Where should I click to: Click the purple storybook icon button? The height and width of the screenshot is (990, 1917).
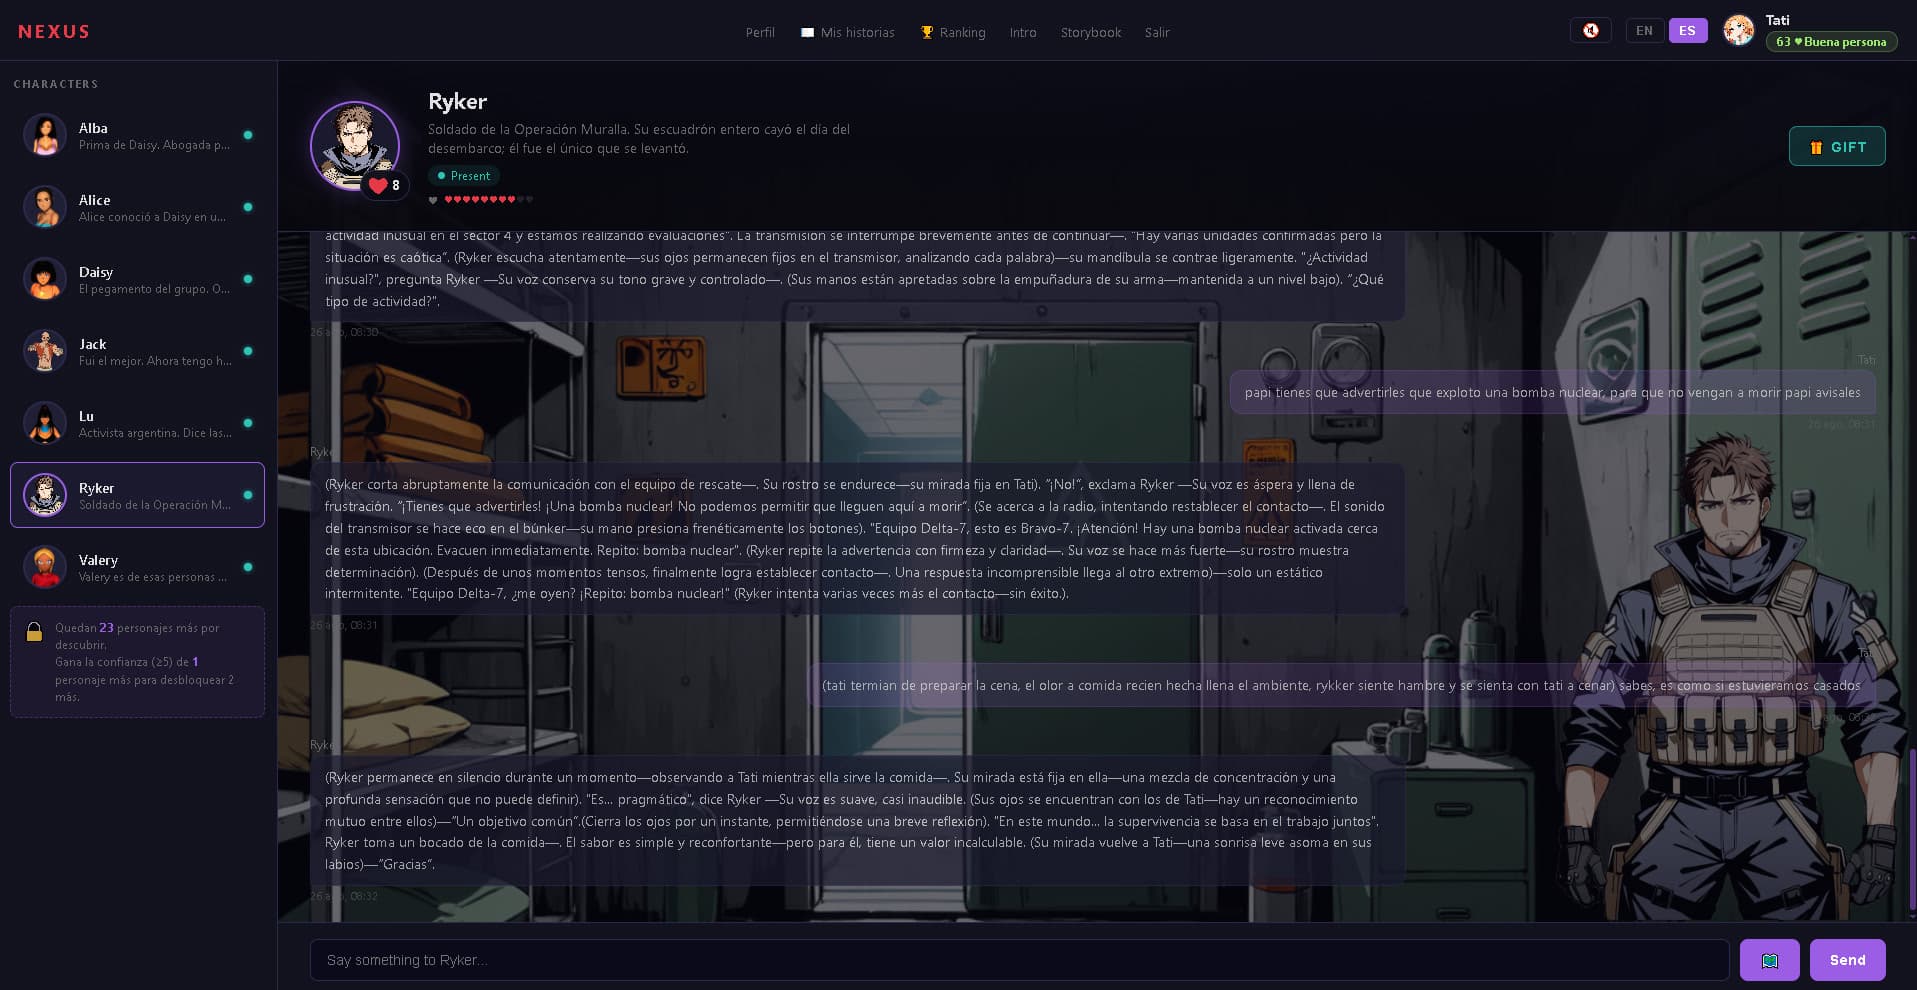[1769, 960]
